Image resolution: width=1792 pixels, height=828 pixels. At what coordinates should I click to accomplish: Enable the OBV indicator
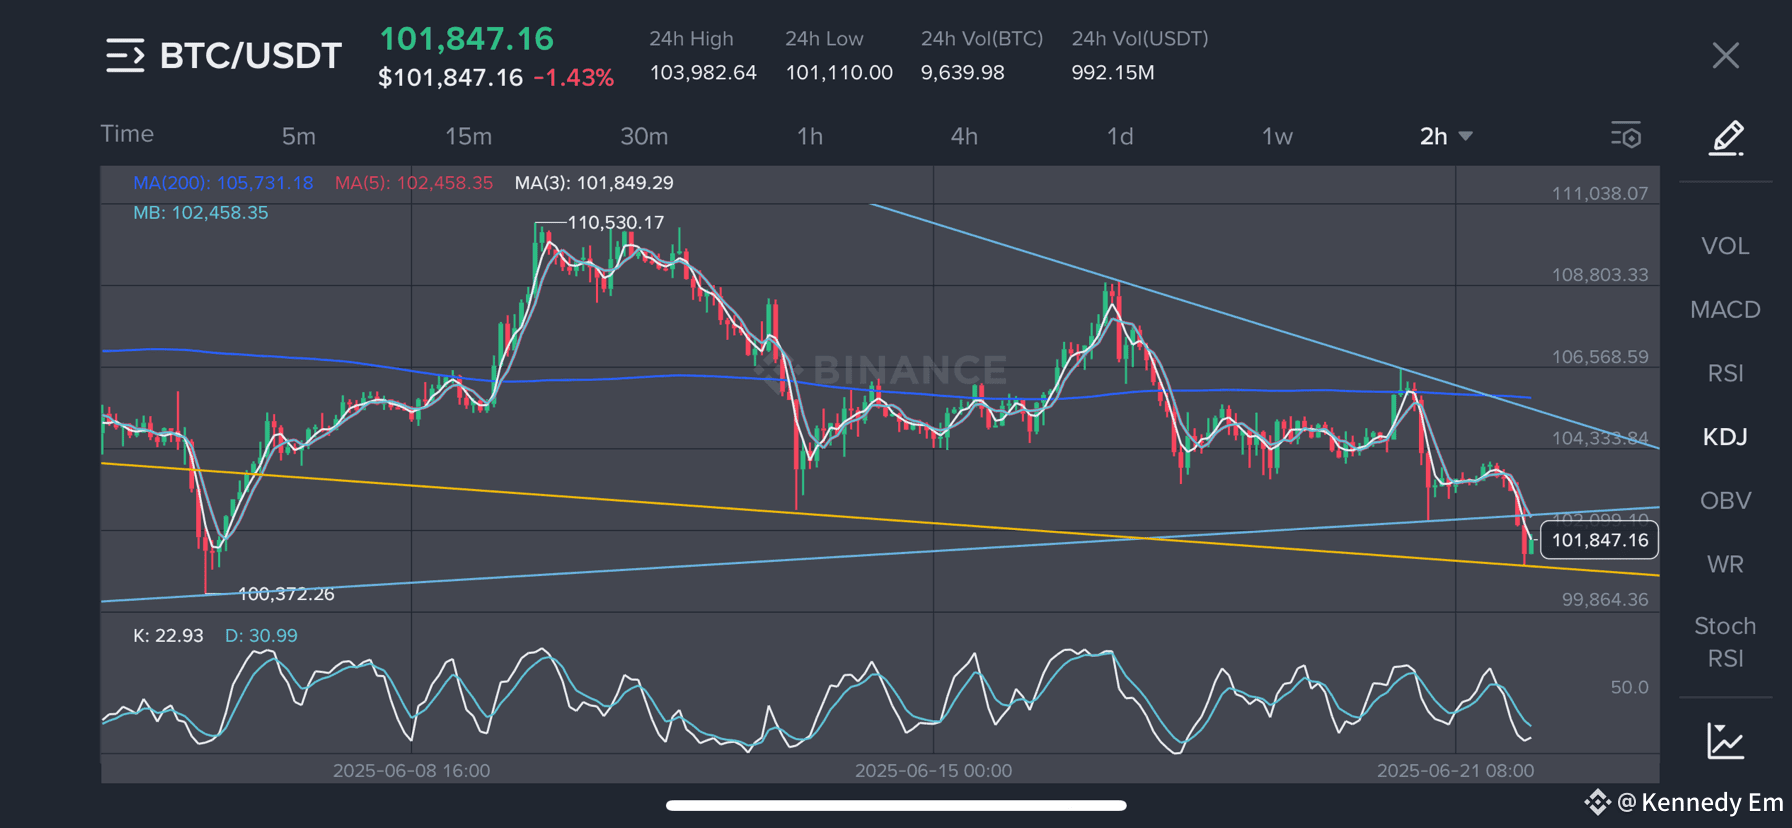click(x=1725, y=501)
